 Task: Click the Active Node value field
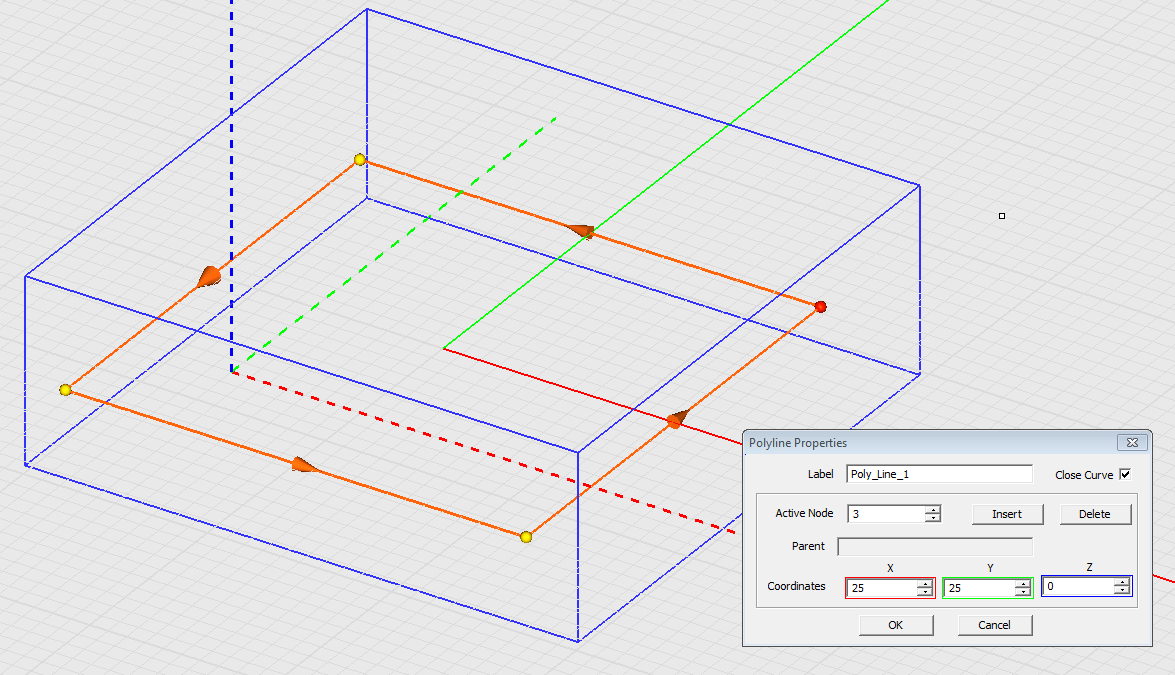tap(885, 514)
